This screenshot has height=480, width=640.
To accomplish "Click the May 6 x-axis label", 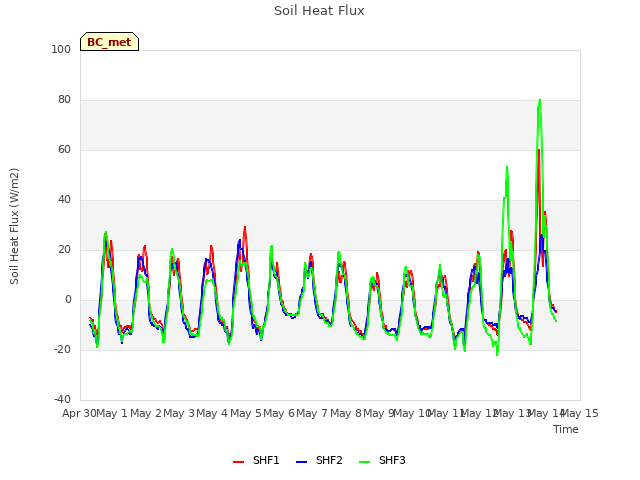I will (279, 413).
